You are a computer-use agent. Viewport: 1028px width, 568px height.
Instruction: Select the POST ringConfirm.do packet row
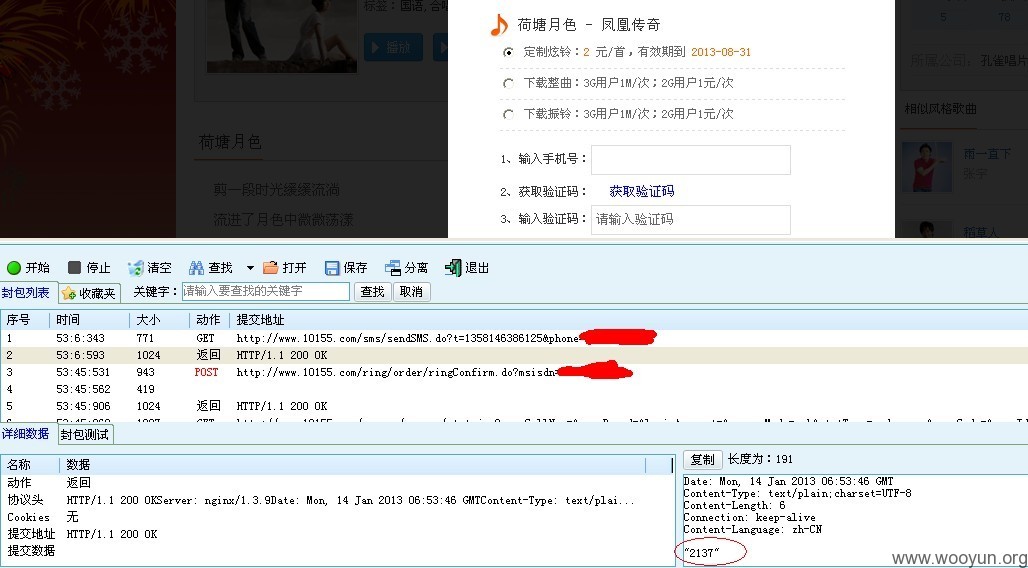(514, 372)
